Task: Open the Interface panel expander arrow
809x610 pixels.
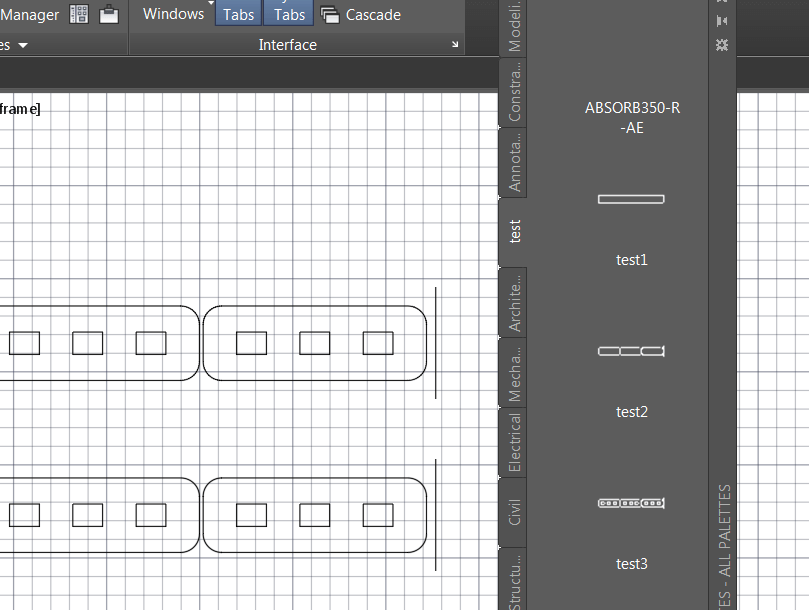Action: 455,45
